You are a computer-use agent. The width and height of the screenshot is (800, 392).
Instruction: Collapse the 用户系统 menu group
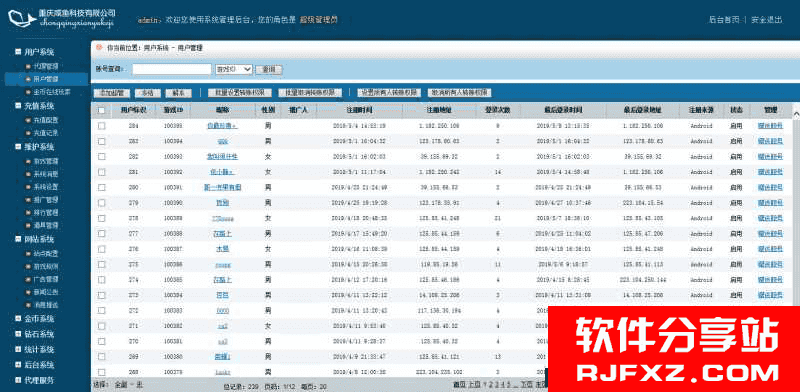pos(18,52)
